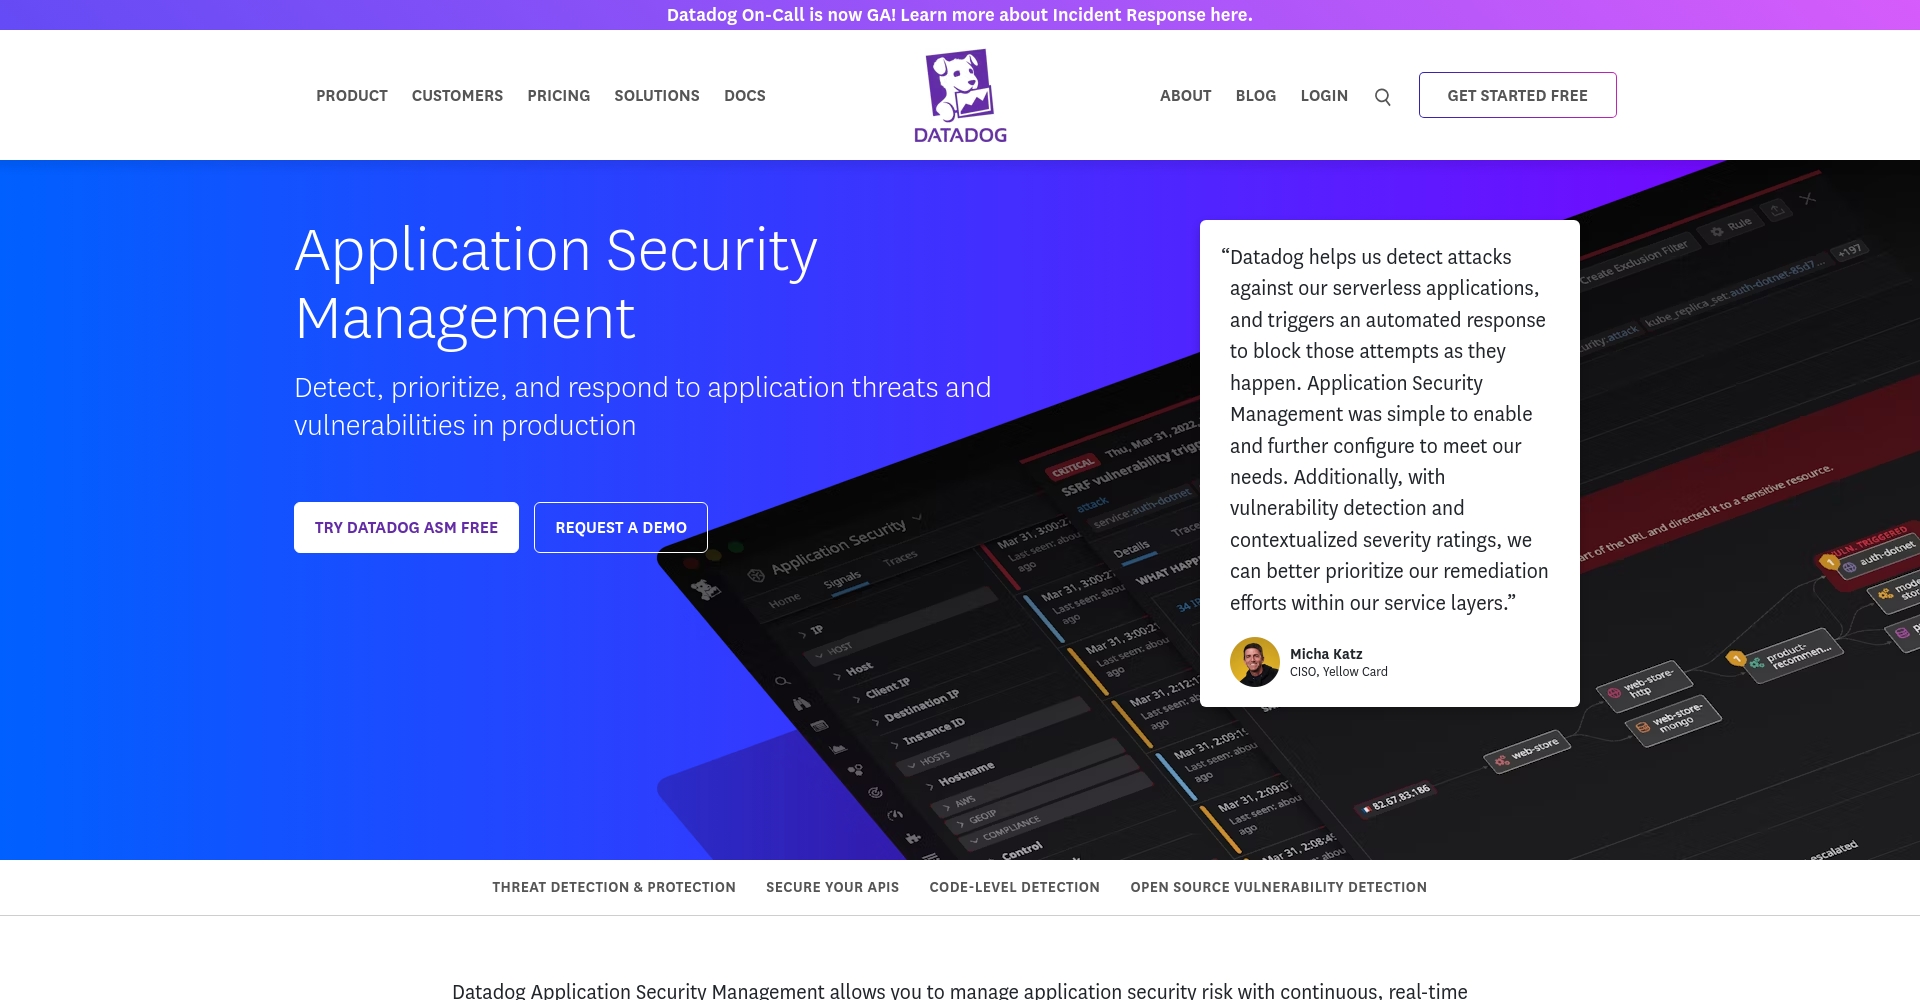Jump to Open Source Vulnerability Detection section

(1278, 887)
